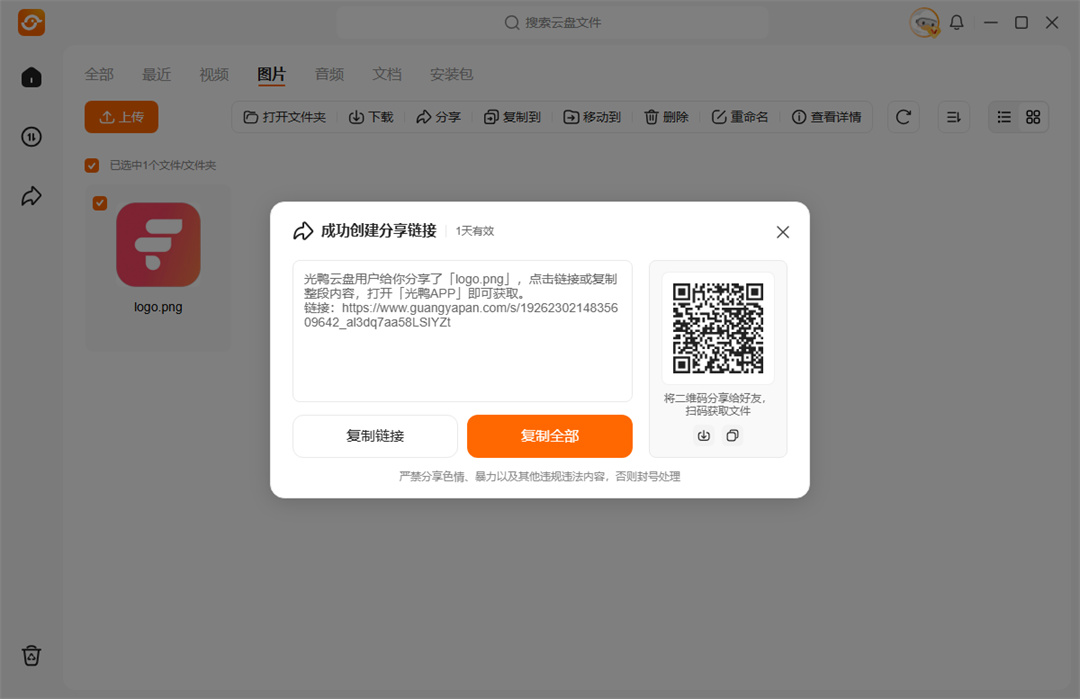Minimize the application window
Image resolution: width=1080 pixels, height=699 pixels.
[x=990, y=23]
